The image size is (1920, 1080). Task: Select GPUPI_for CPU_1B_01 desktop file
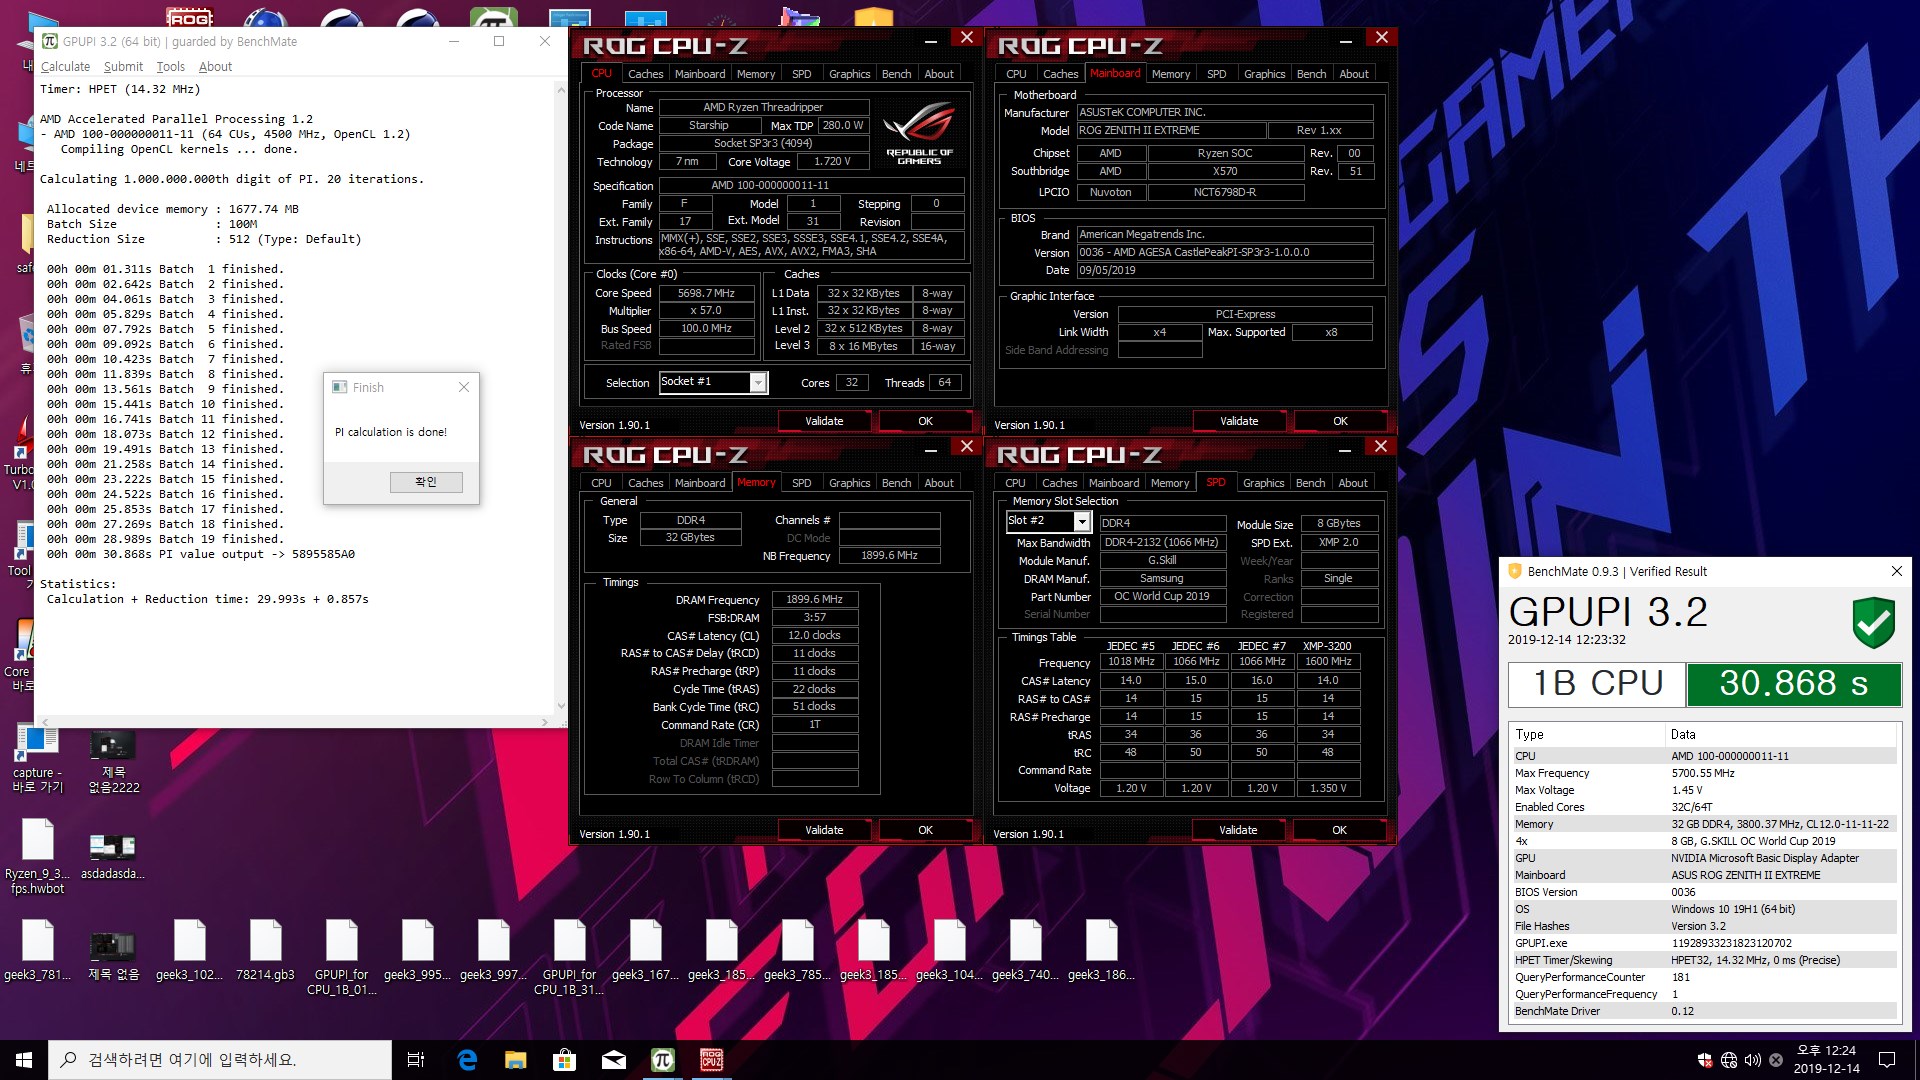coord(341,957)
